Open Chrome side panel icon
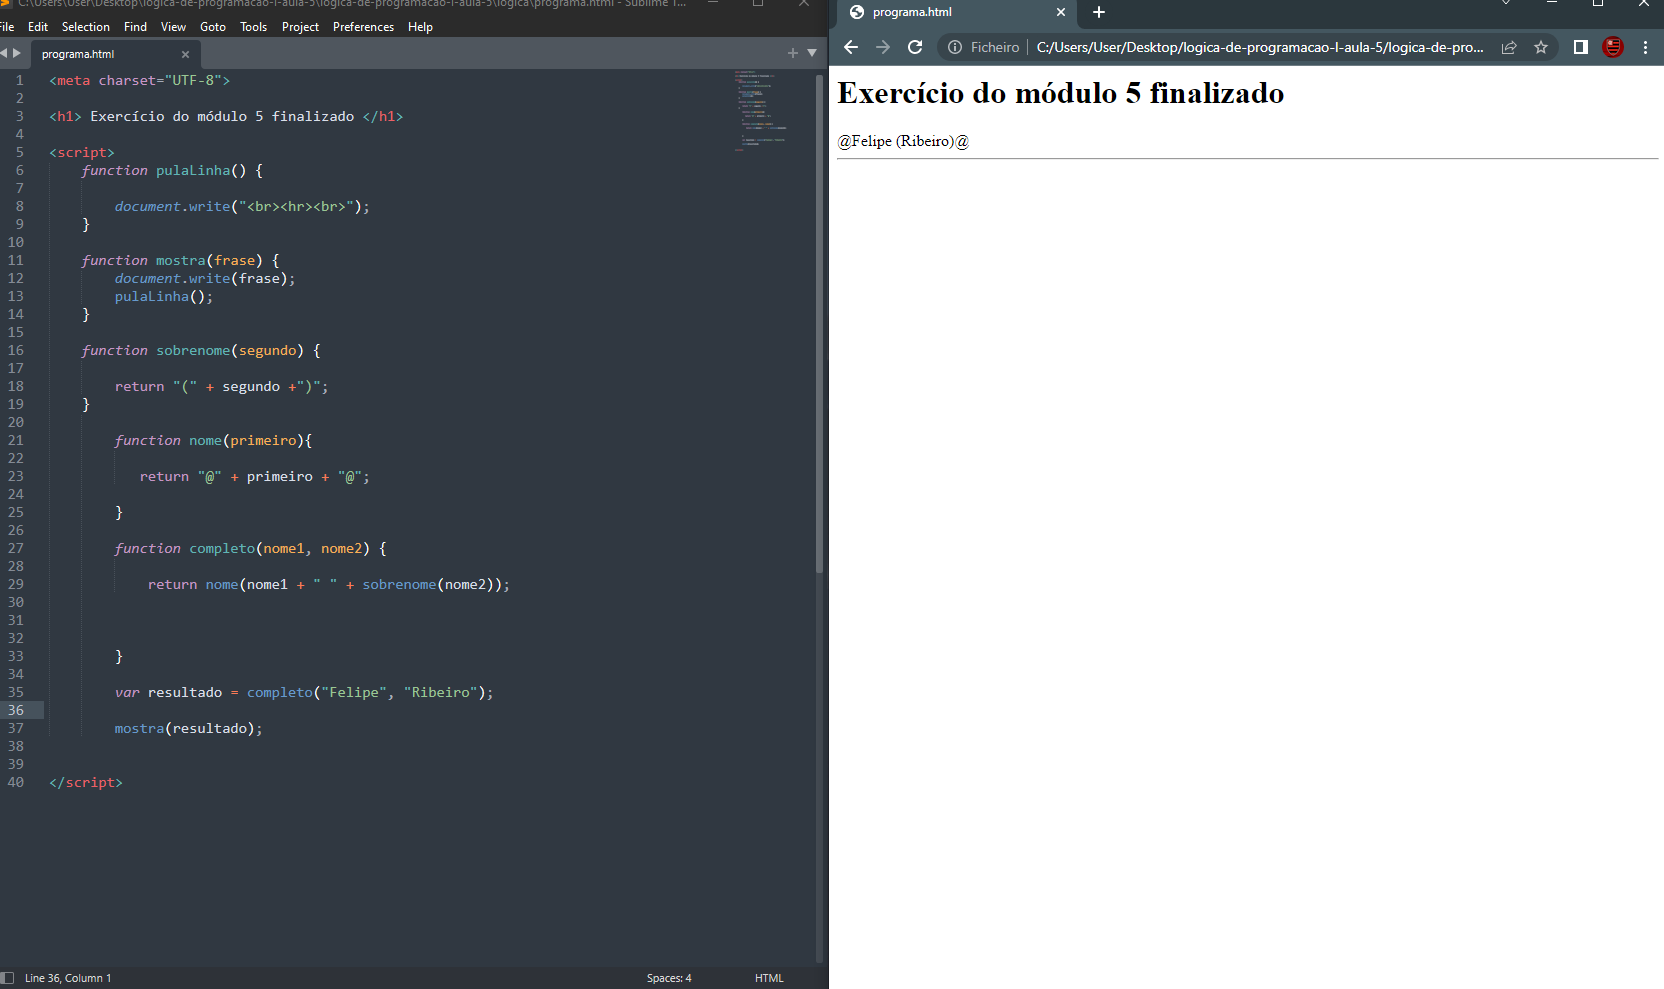 pyautogui.click(x=1581, y=47)
